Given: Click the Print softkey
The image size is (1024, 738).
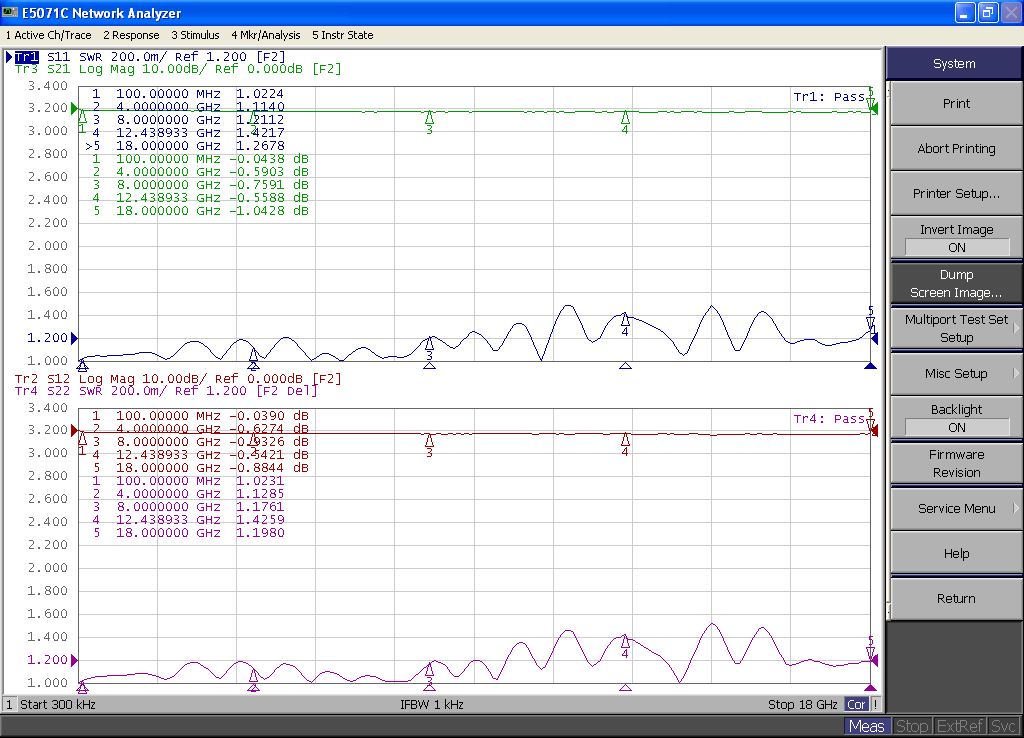Looking at the screenshot, I should click(x=955, y=103).
